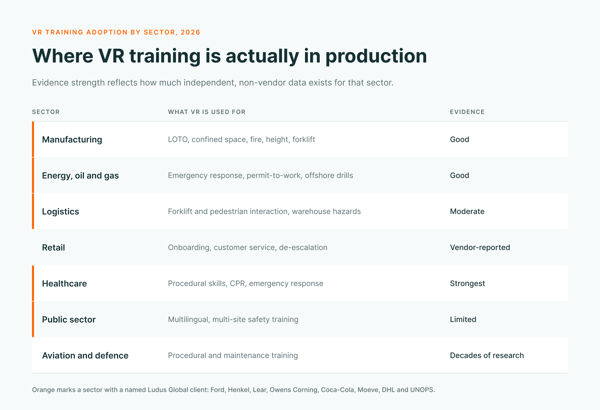
Task: Click the 'Where VR training is actually in production' heading
Action: [230, 56]
